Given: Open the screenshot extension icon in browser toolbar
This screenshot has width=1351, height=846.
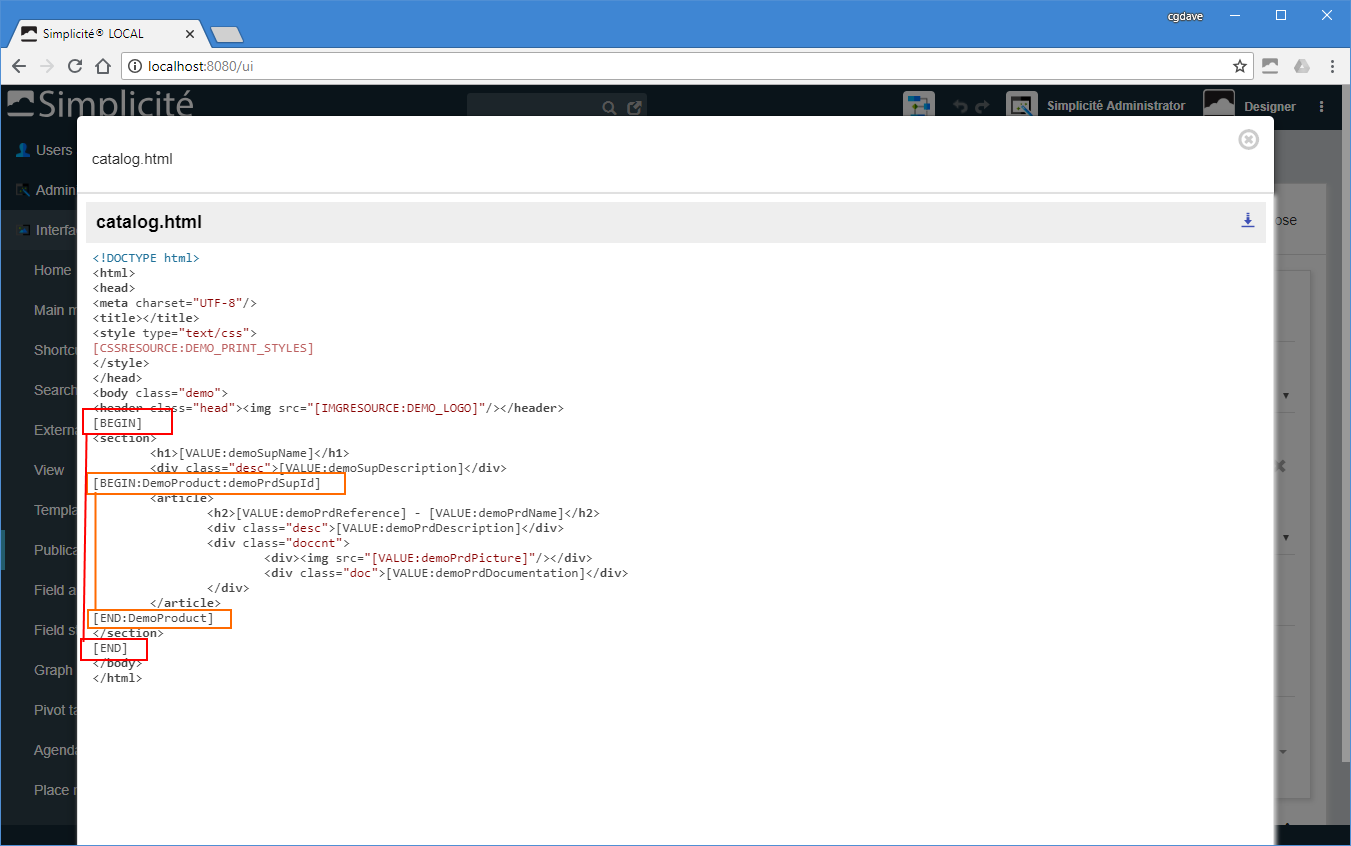Looking at the screenshot, I should pyautogui.click(x=1270, y=66).
